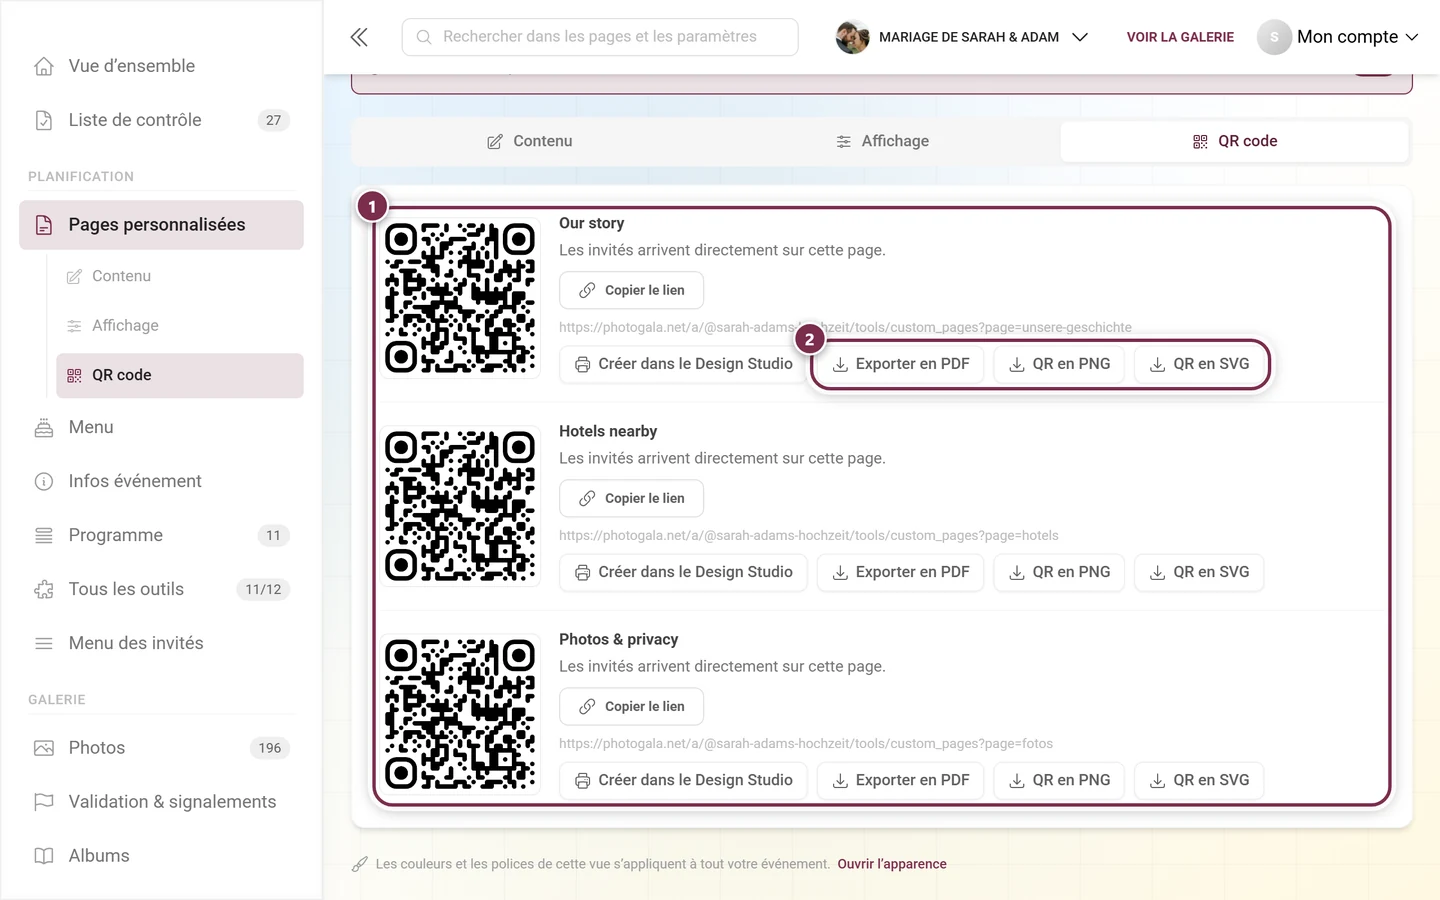This screenshot has width=1440, height=900.
Task: Create Photos & privacy in Design Studio
Action: [x=683, y=780]
